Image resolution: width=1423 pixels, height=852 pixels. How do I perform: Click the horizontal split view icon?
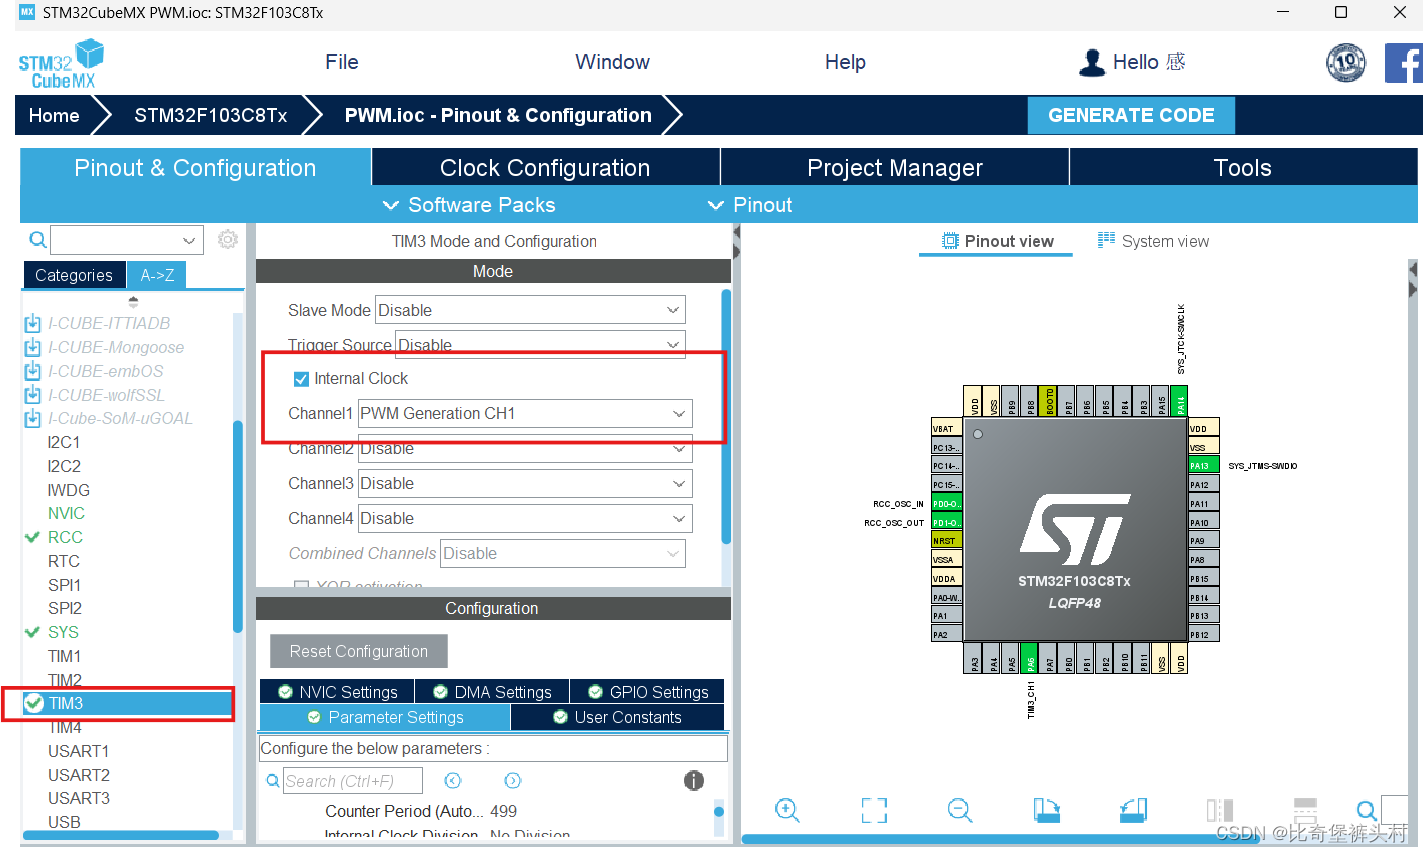[x=1305, y=810]
